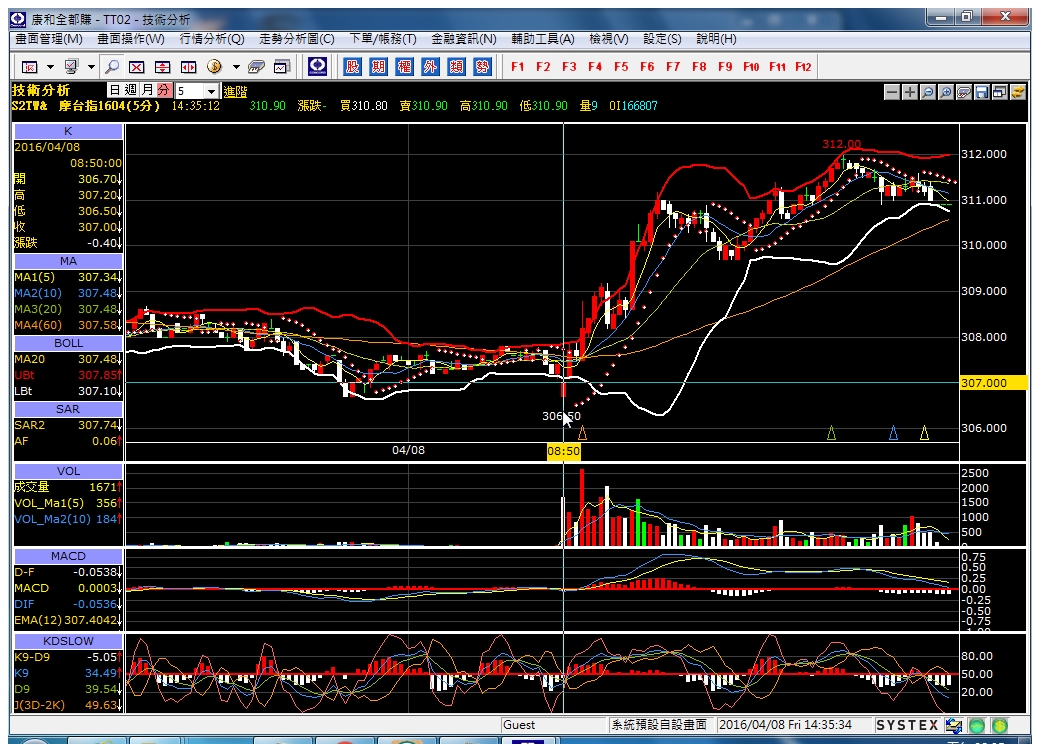Open the 設定(S) menu
Screen dimensions: 1040x744
tap(662, 39)
